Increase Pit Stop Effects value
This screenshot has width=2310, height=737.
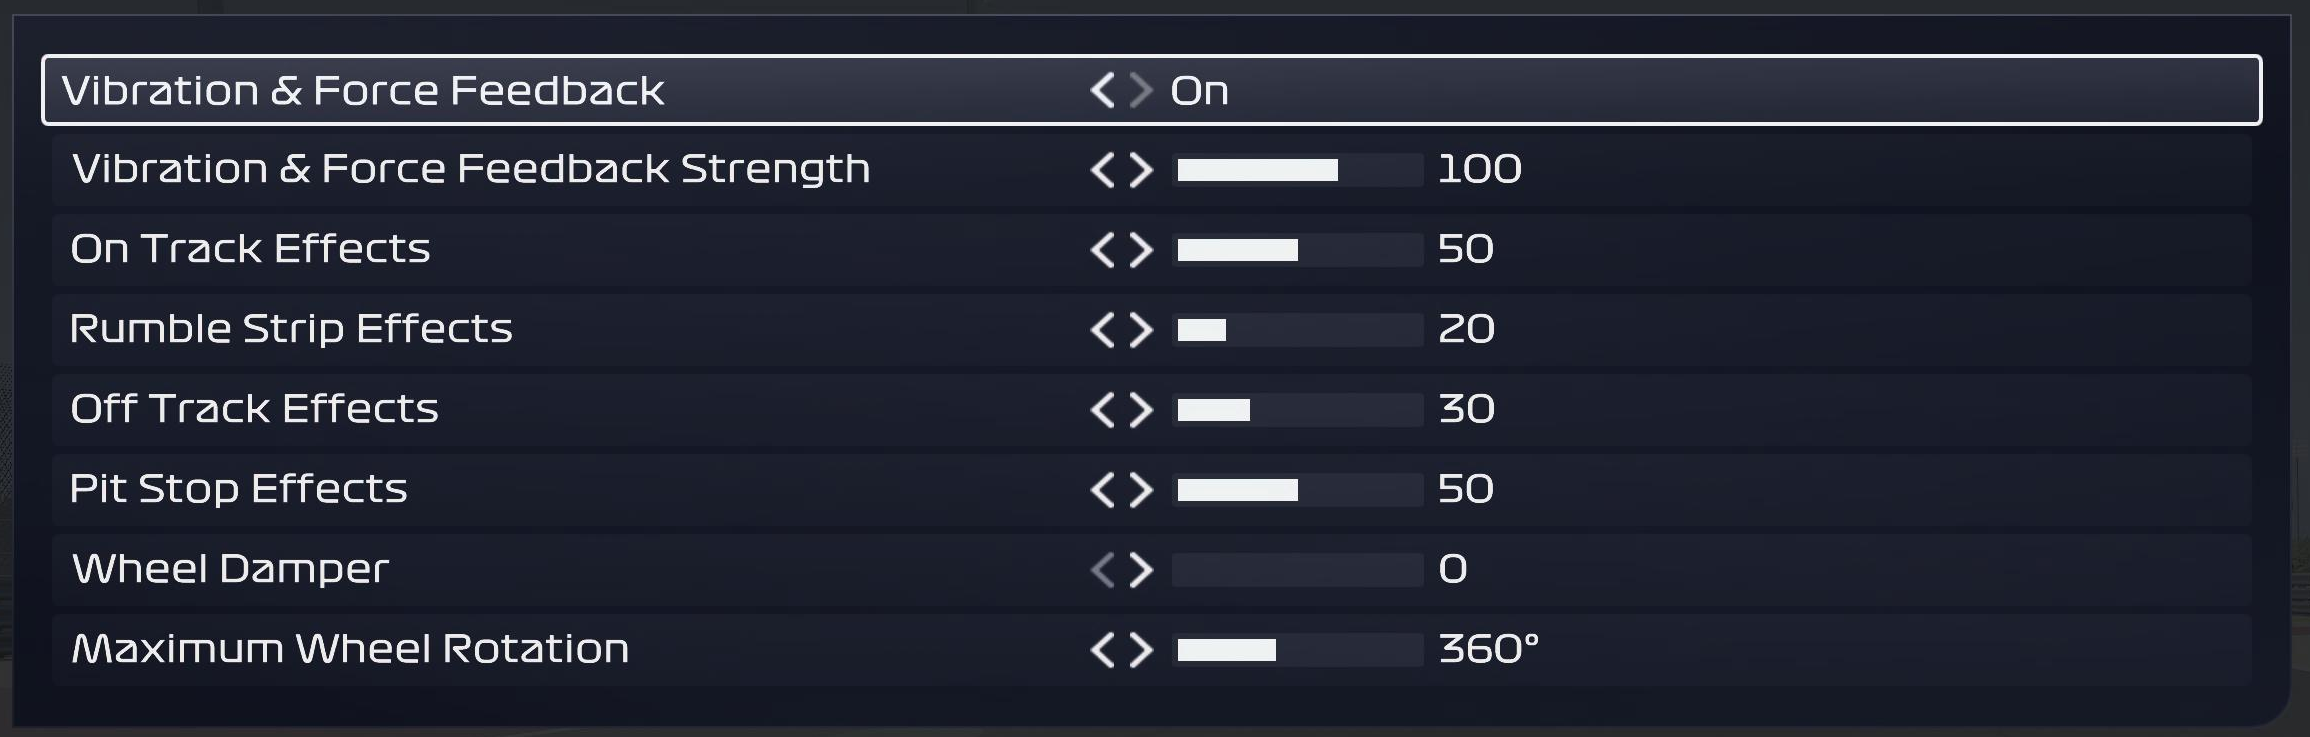point(1141,490)
